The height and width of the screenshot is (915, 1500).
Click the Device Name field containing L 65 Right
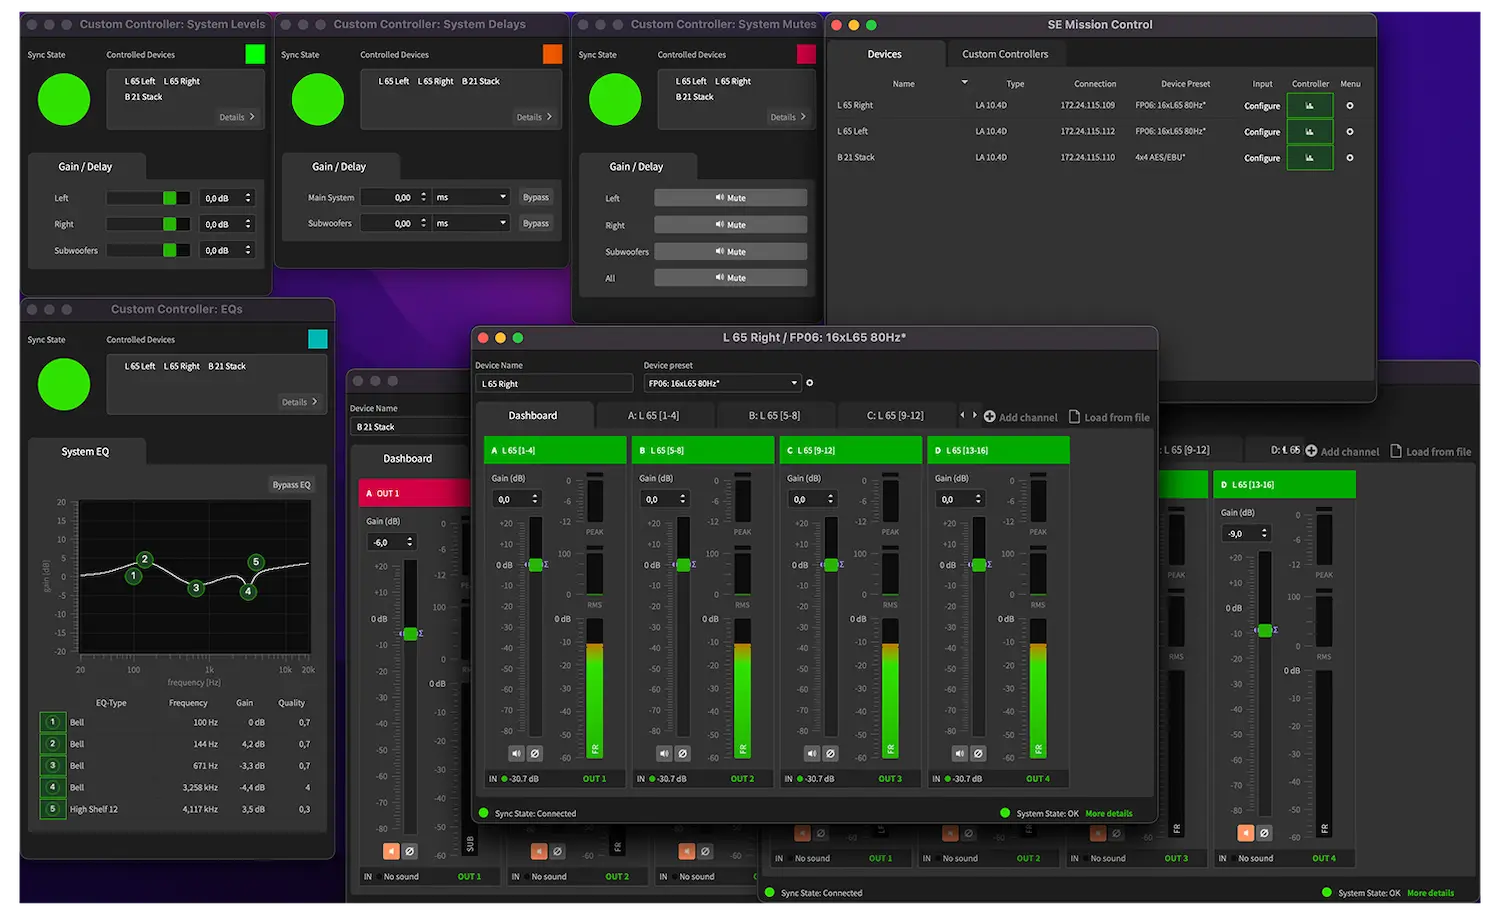[553, 384]
